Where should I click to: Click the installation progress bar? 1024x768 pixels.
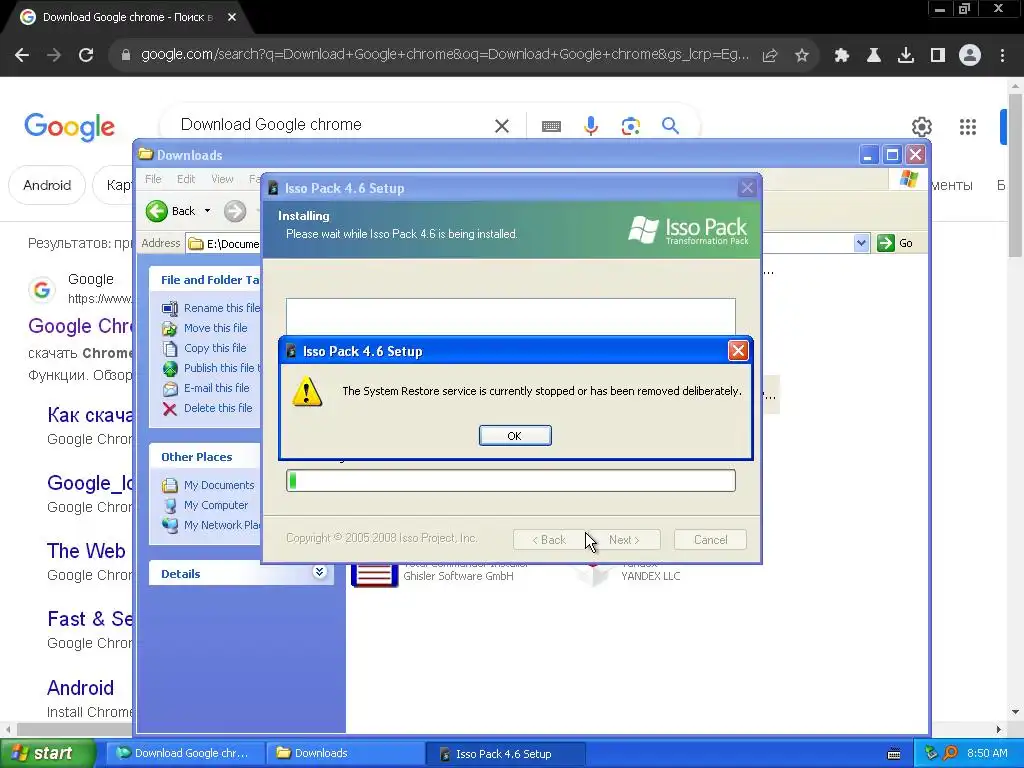click(x=511, y=481)
